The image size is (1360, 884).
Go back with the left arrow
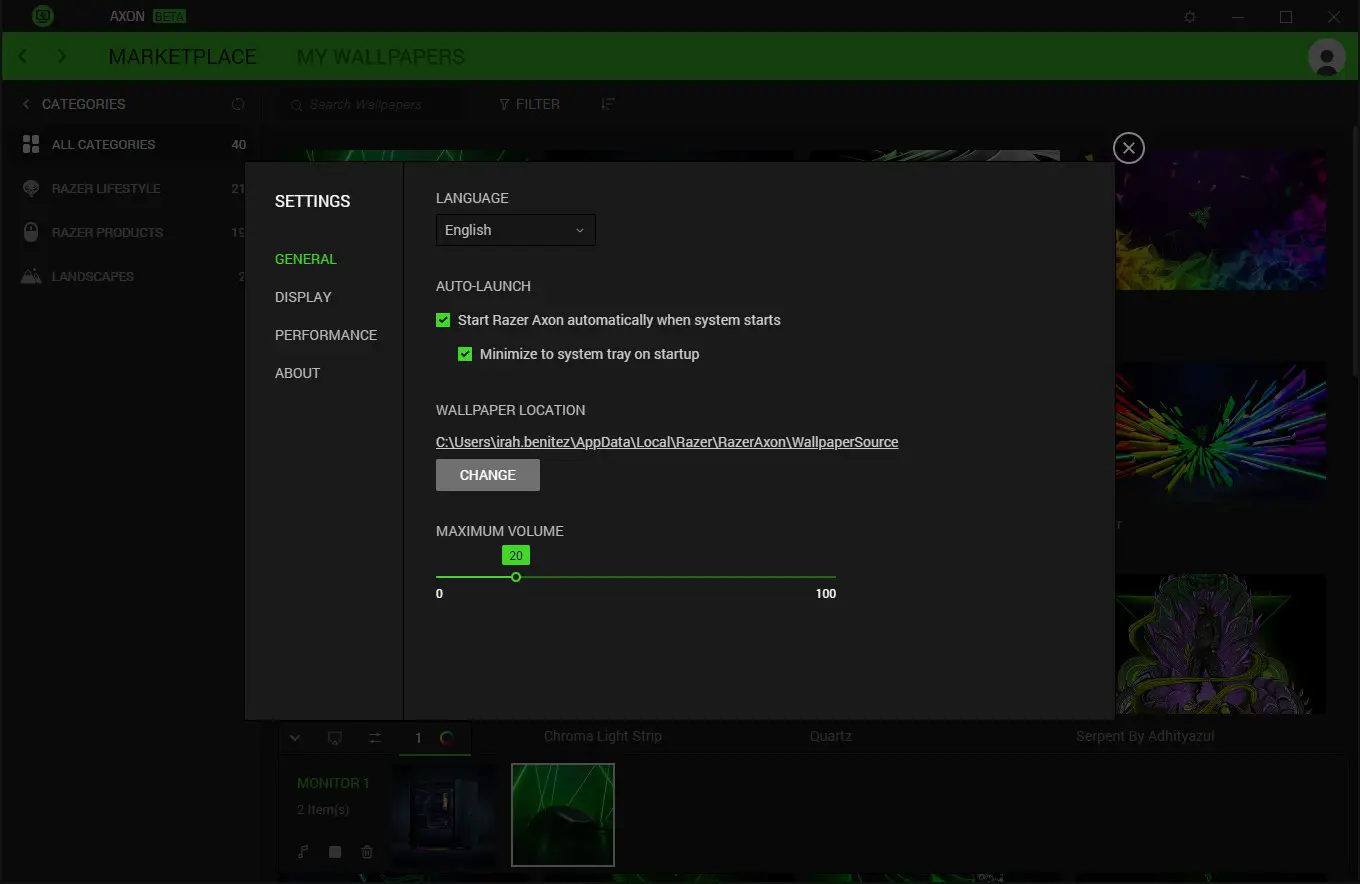coord(23,56)
